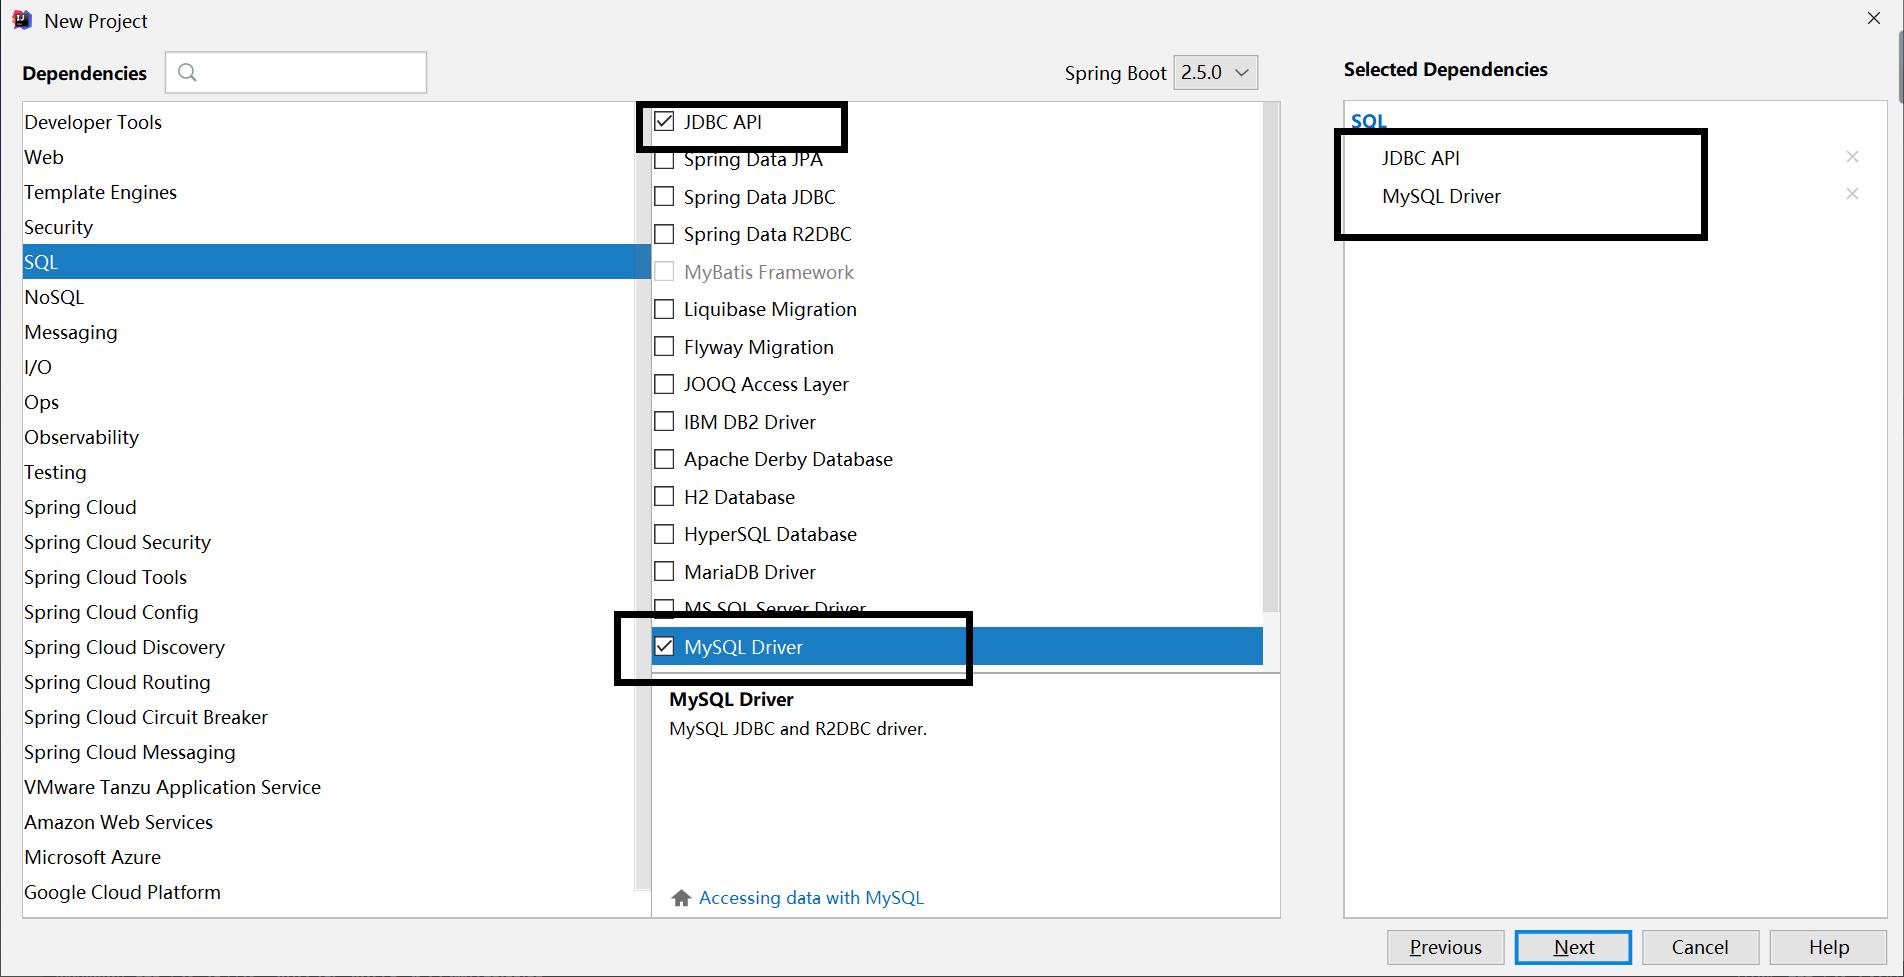Screen dimensions: 1904x977
Task: Click the dependencies search input field
Action: point(296,72)
